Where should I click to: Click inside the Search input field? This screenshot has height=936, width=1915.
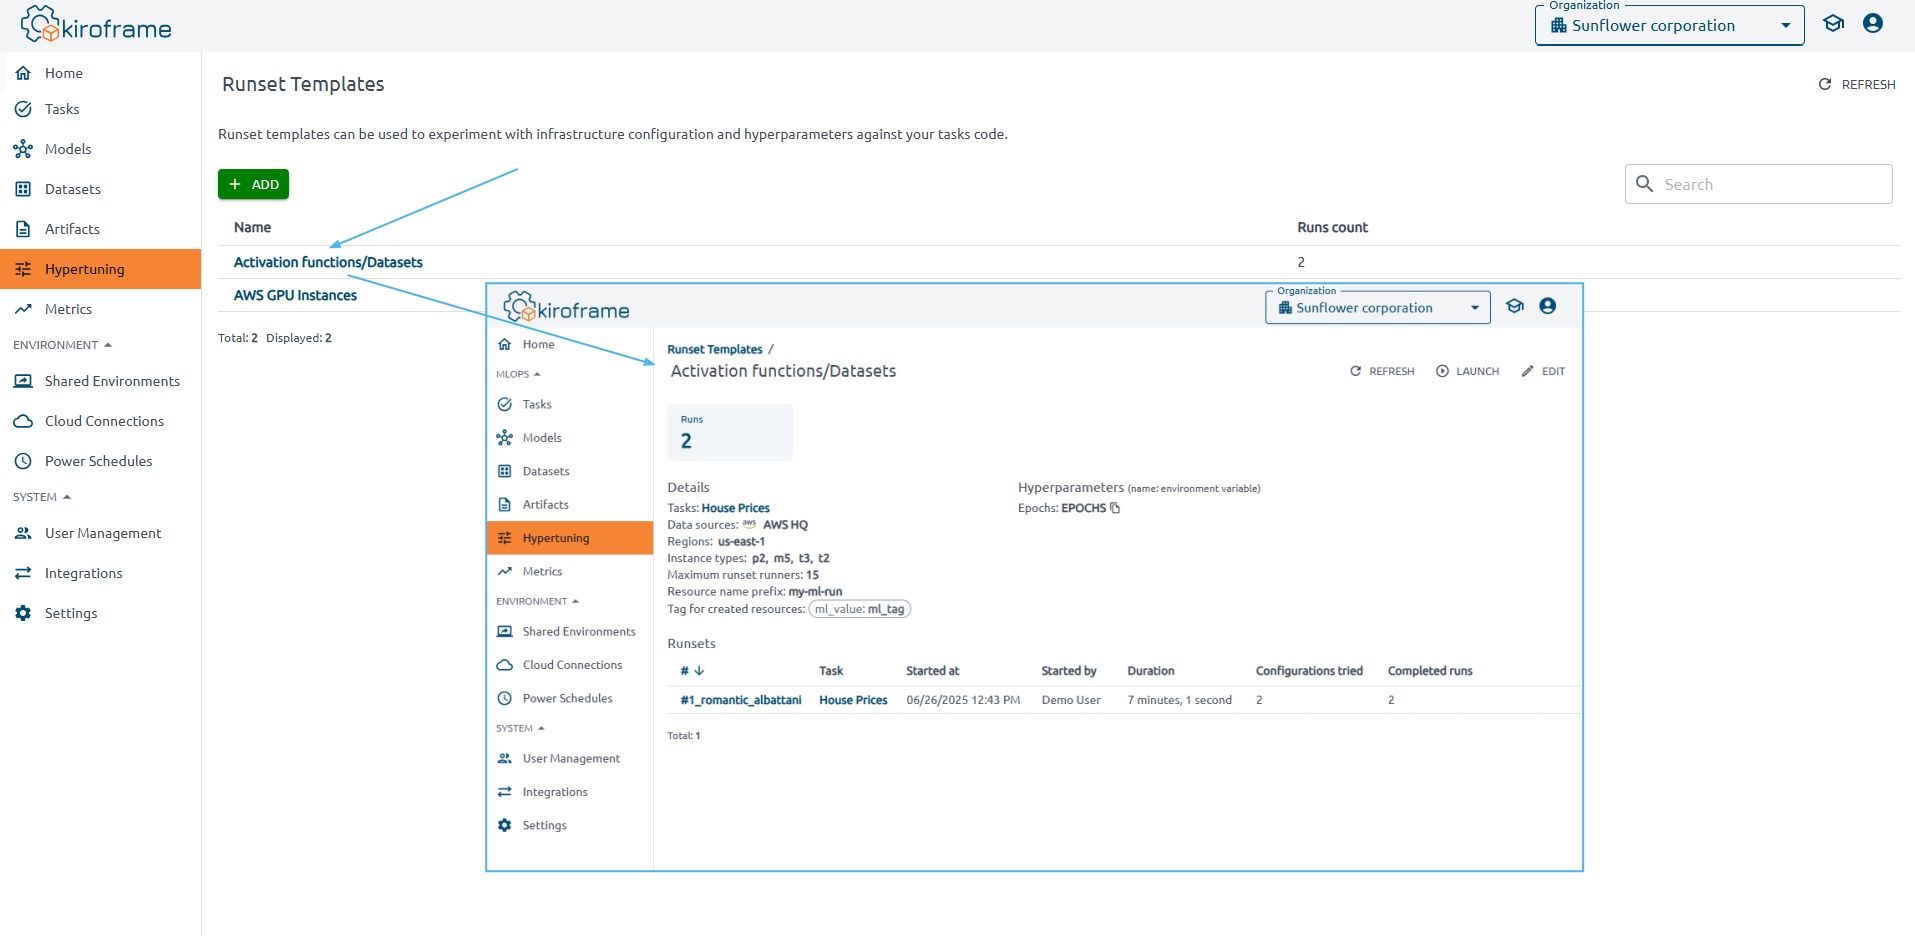click(1770, 184)
